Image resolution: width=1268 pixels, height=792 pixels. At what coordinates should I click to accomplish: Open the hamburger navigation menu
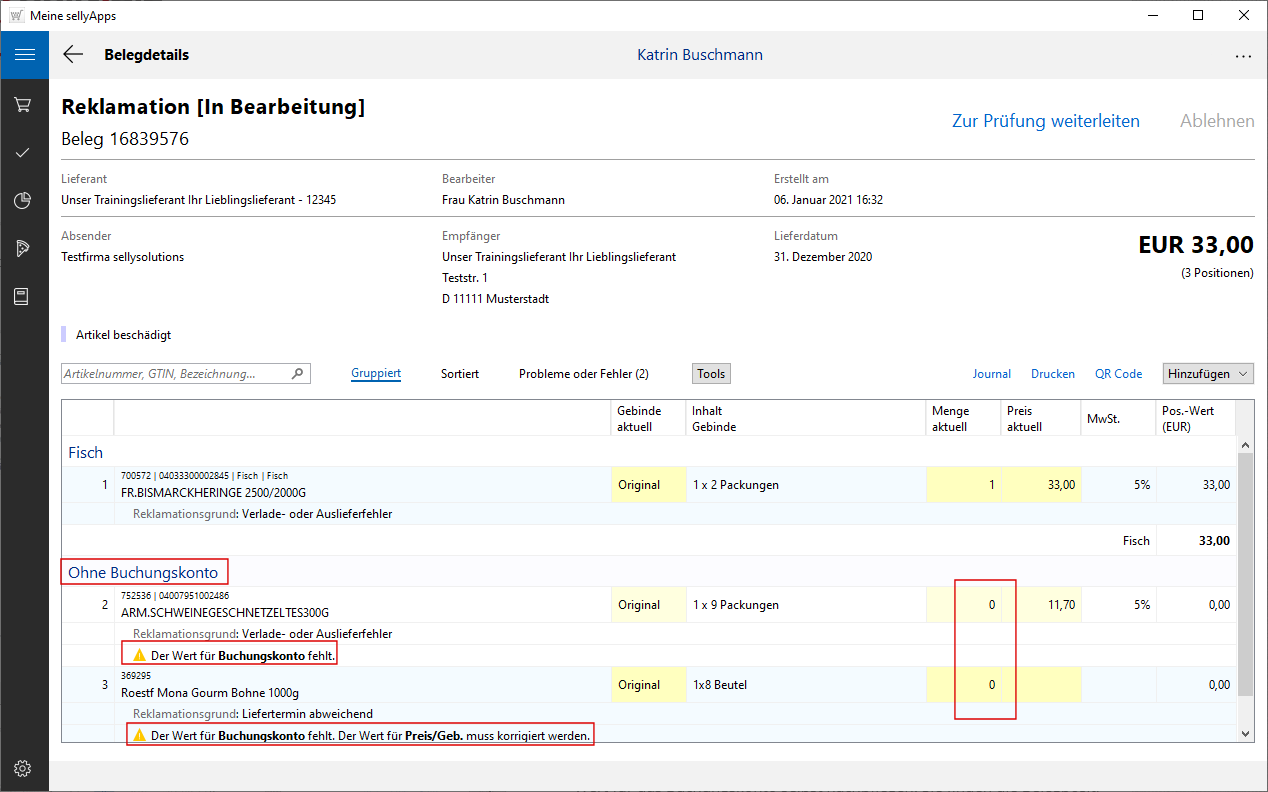click(x=24, y=55)
